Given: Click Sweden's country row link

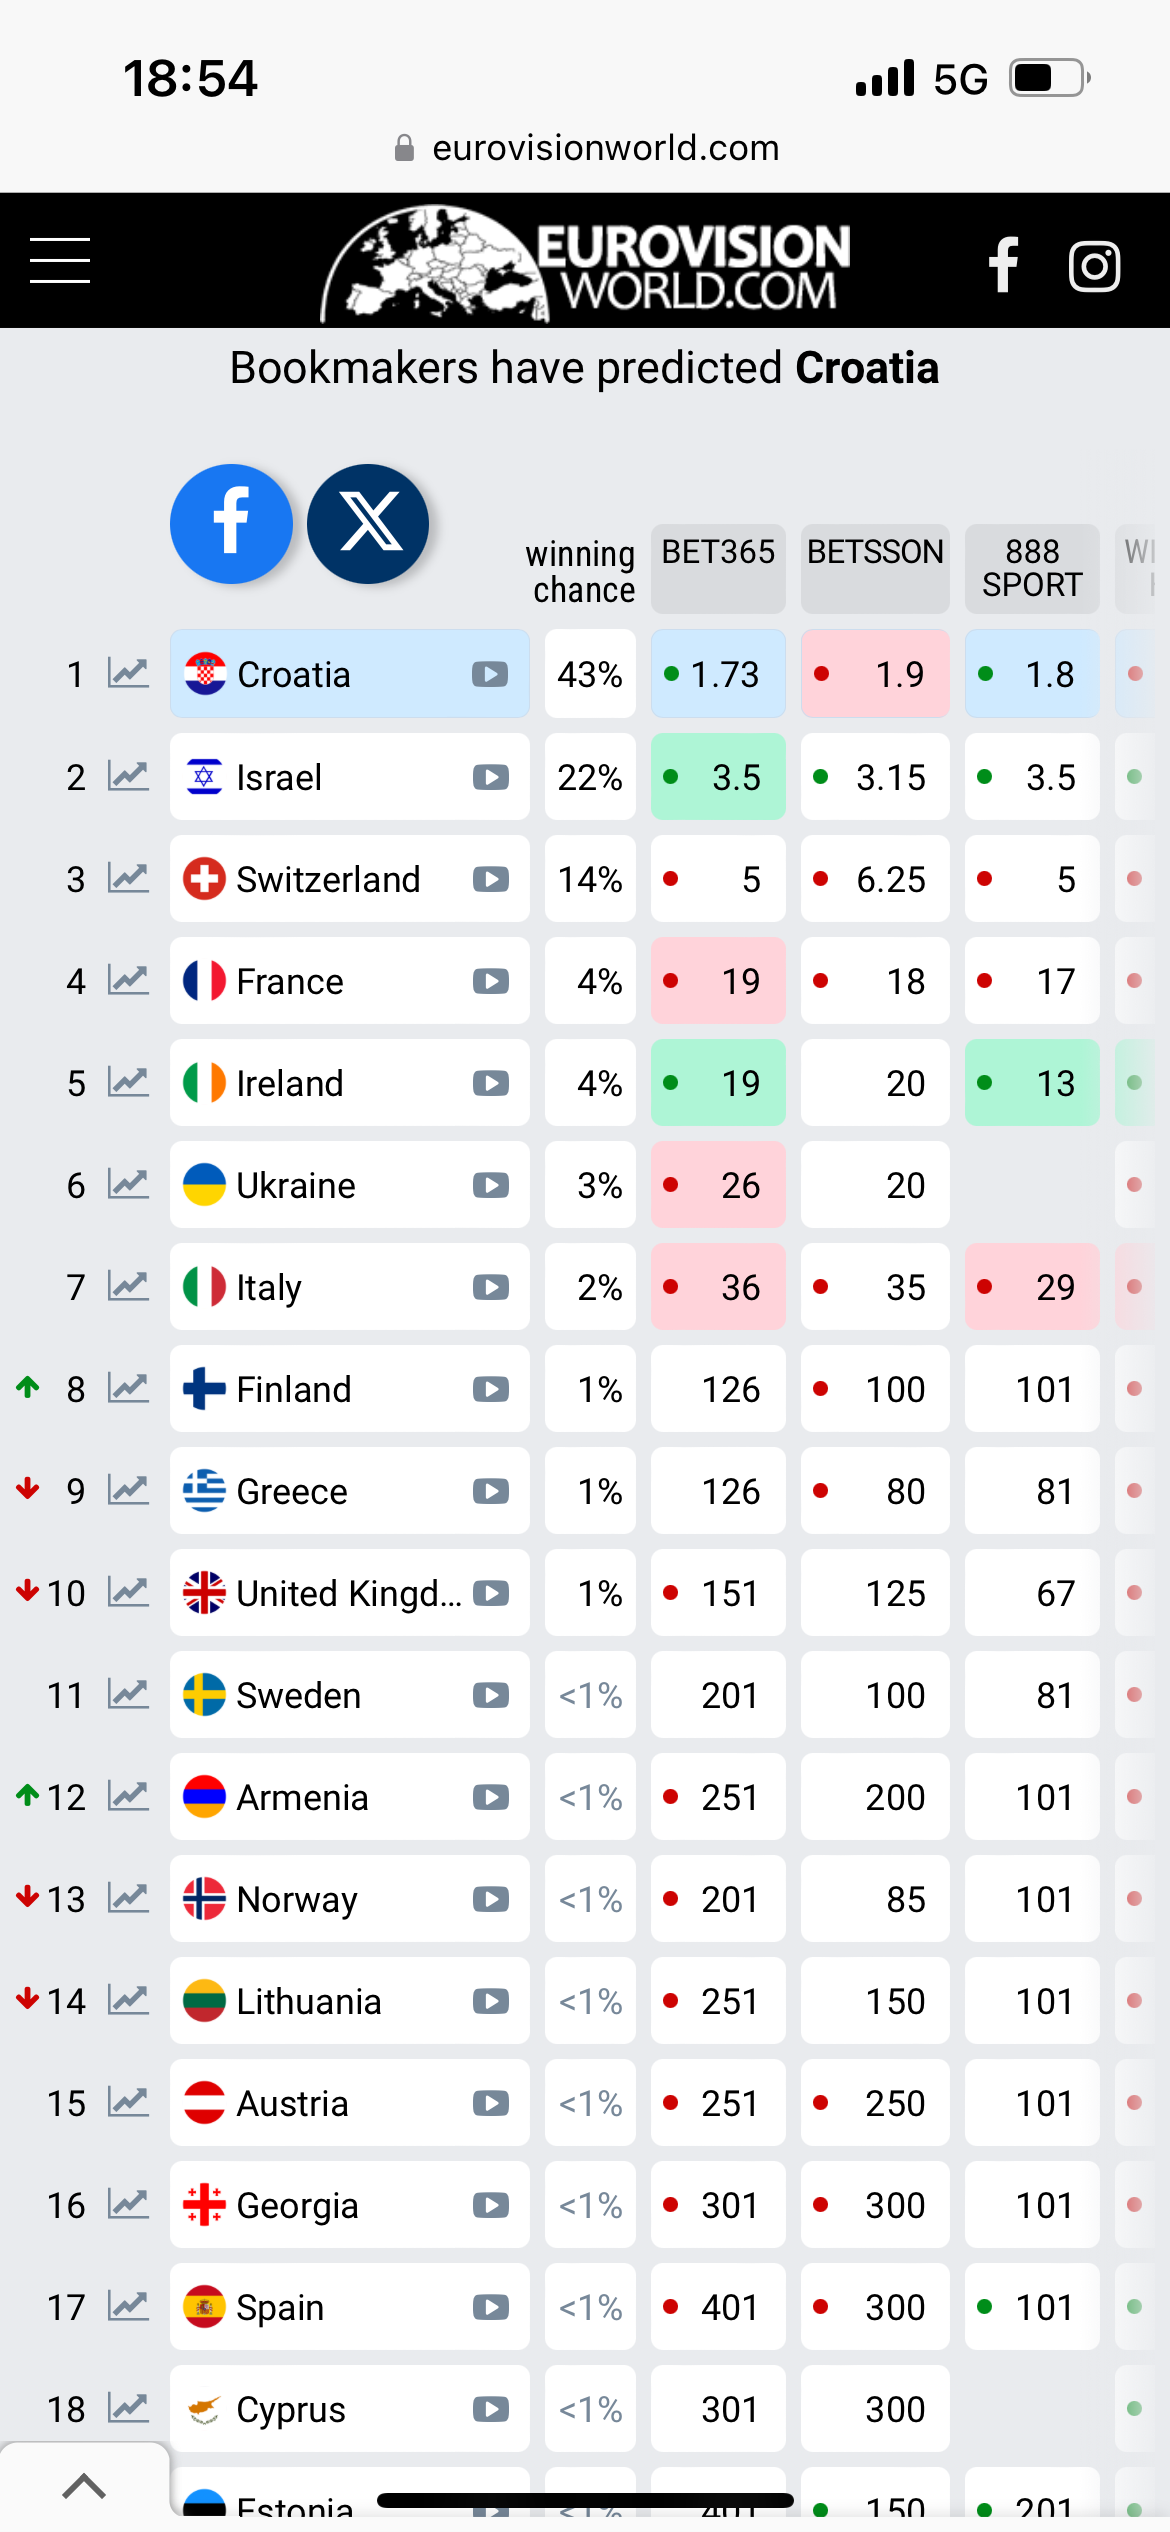Looking at the screenshot, I should click(x=298, y=1695).
